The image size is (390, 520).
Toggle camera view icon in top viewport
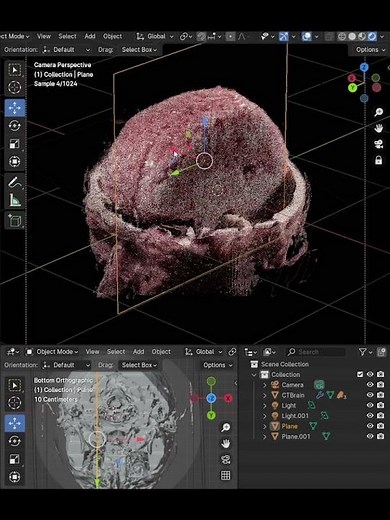pos(379,144)
